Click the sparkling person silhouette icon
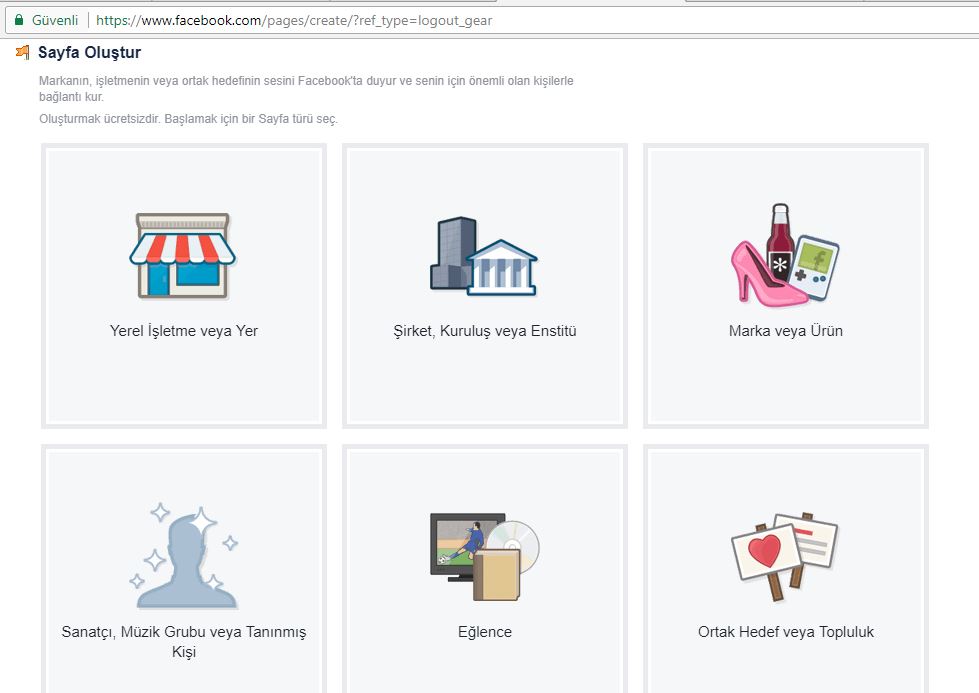This screenshot has height=693, width=979. point(184,556)
